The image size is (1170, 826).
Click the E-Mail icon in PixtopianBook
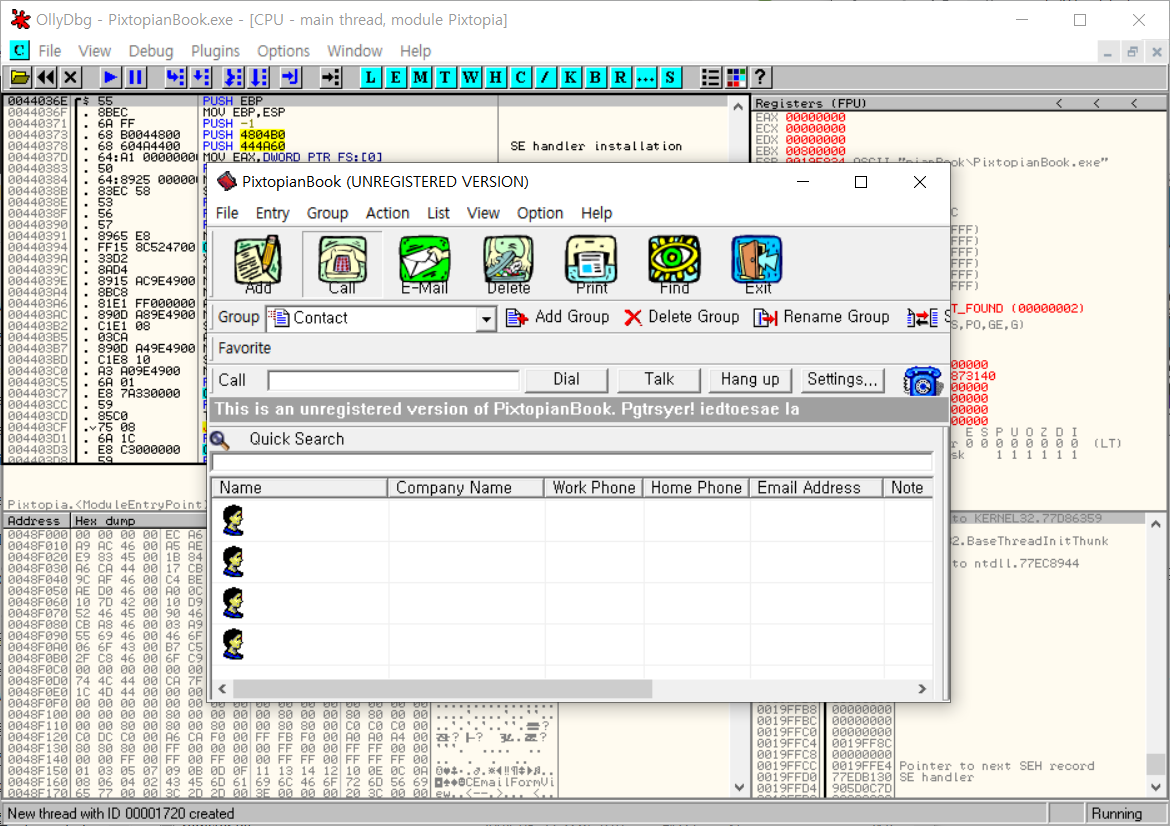click(x=425, y=264)
